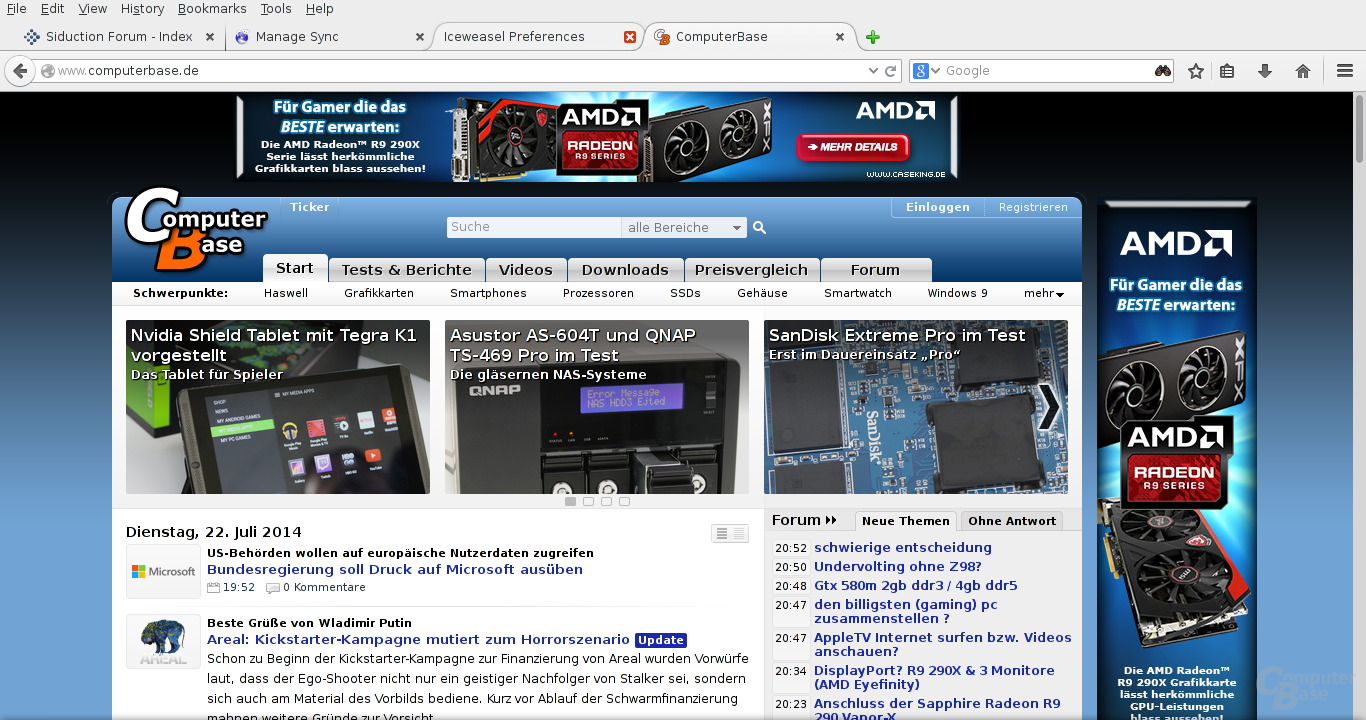
Task: Open a new tab with plus icon
Action: 873,37
